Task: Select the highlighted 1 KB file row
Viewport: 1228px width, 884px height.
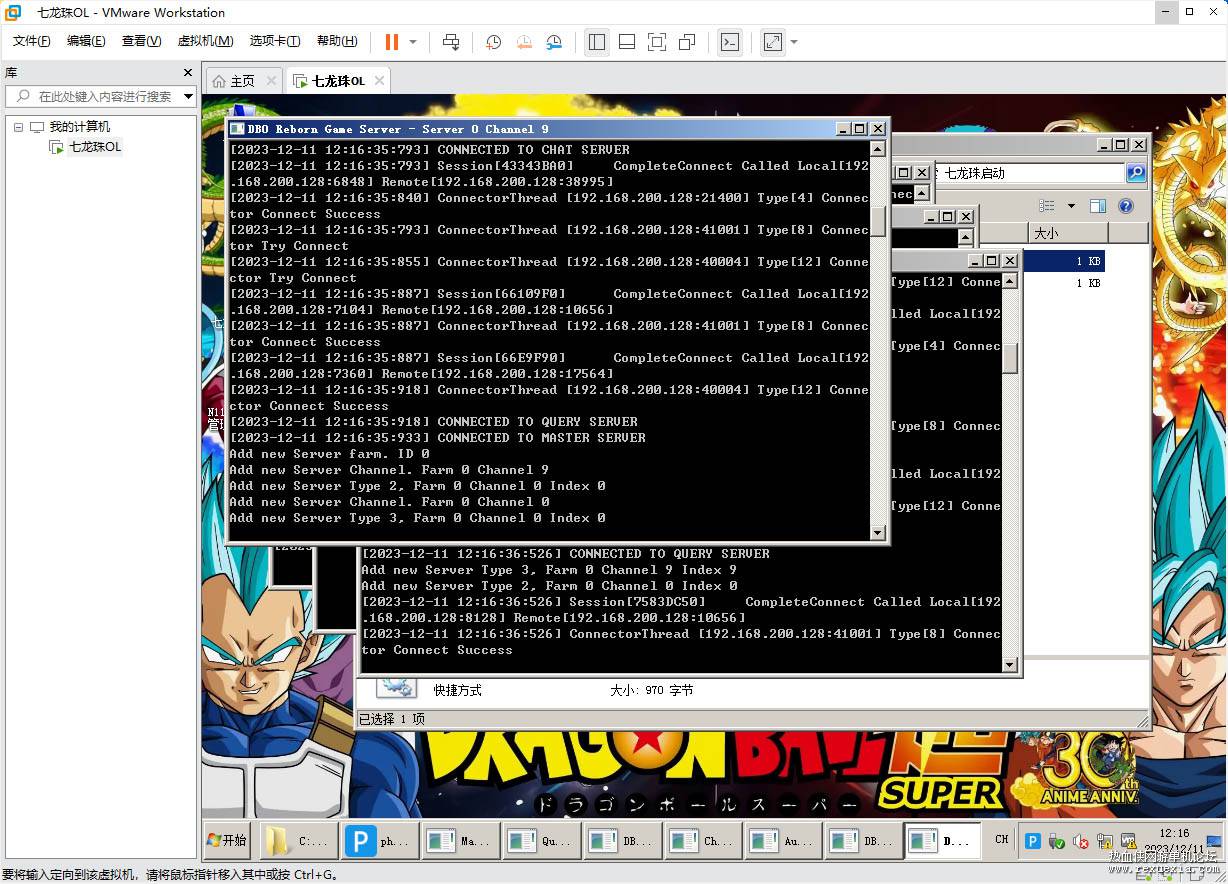Action: (x=1063, y=260)
